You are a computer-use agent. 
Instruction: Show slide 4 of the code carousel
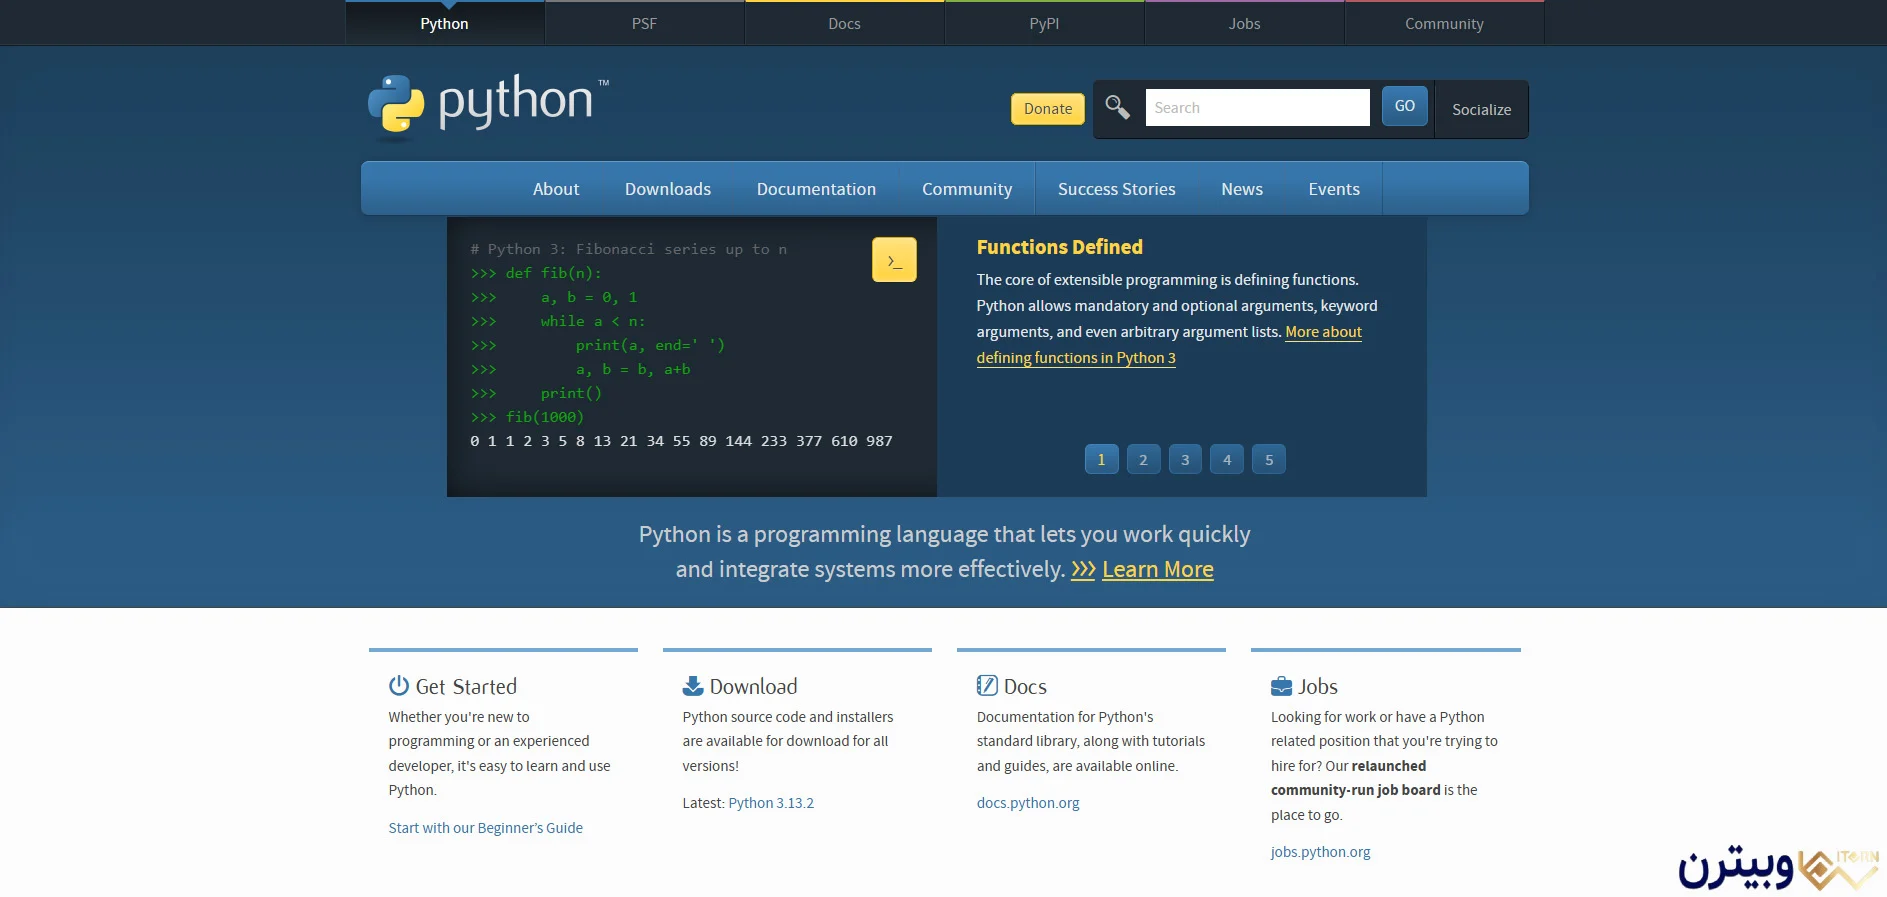pos(1227,460)
